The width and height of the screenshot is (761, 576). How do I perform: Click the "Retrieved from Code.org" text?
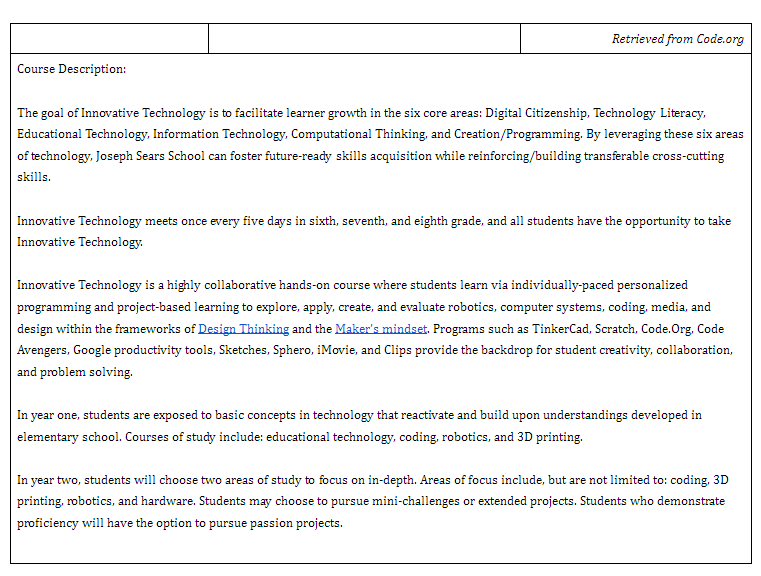[677, 39]
